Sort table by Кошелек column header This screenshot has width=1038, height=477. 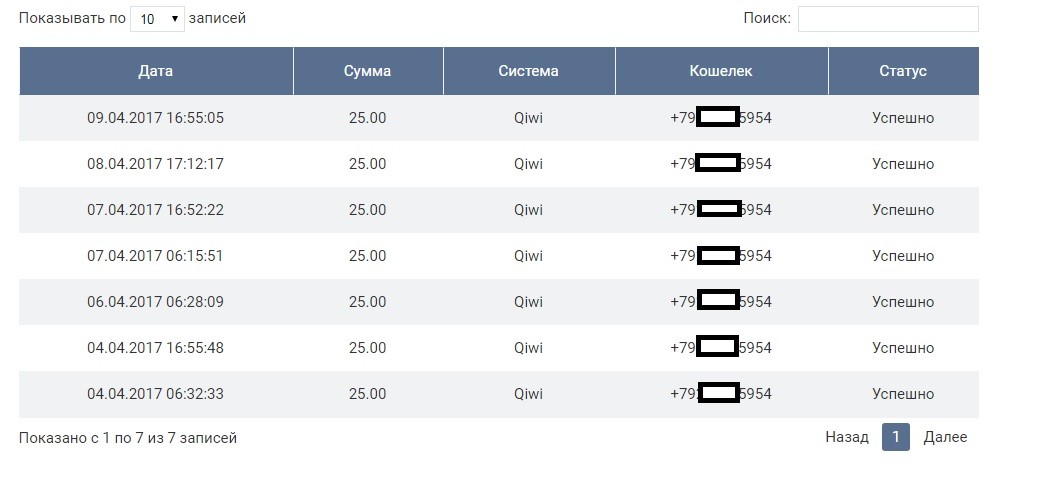click(x=721, y=71)
